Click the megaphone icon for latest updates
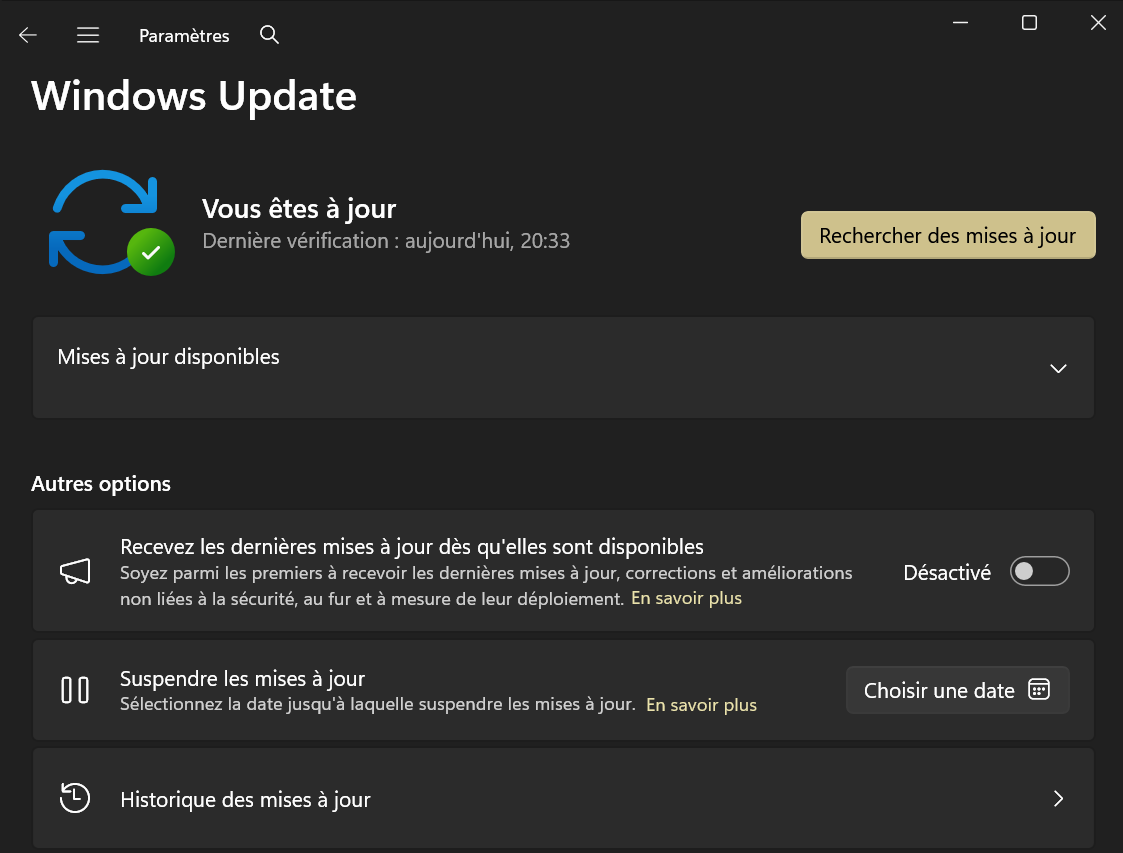Screen dimensions: 1123x853 click(75, 572)
